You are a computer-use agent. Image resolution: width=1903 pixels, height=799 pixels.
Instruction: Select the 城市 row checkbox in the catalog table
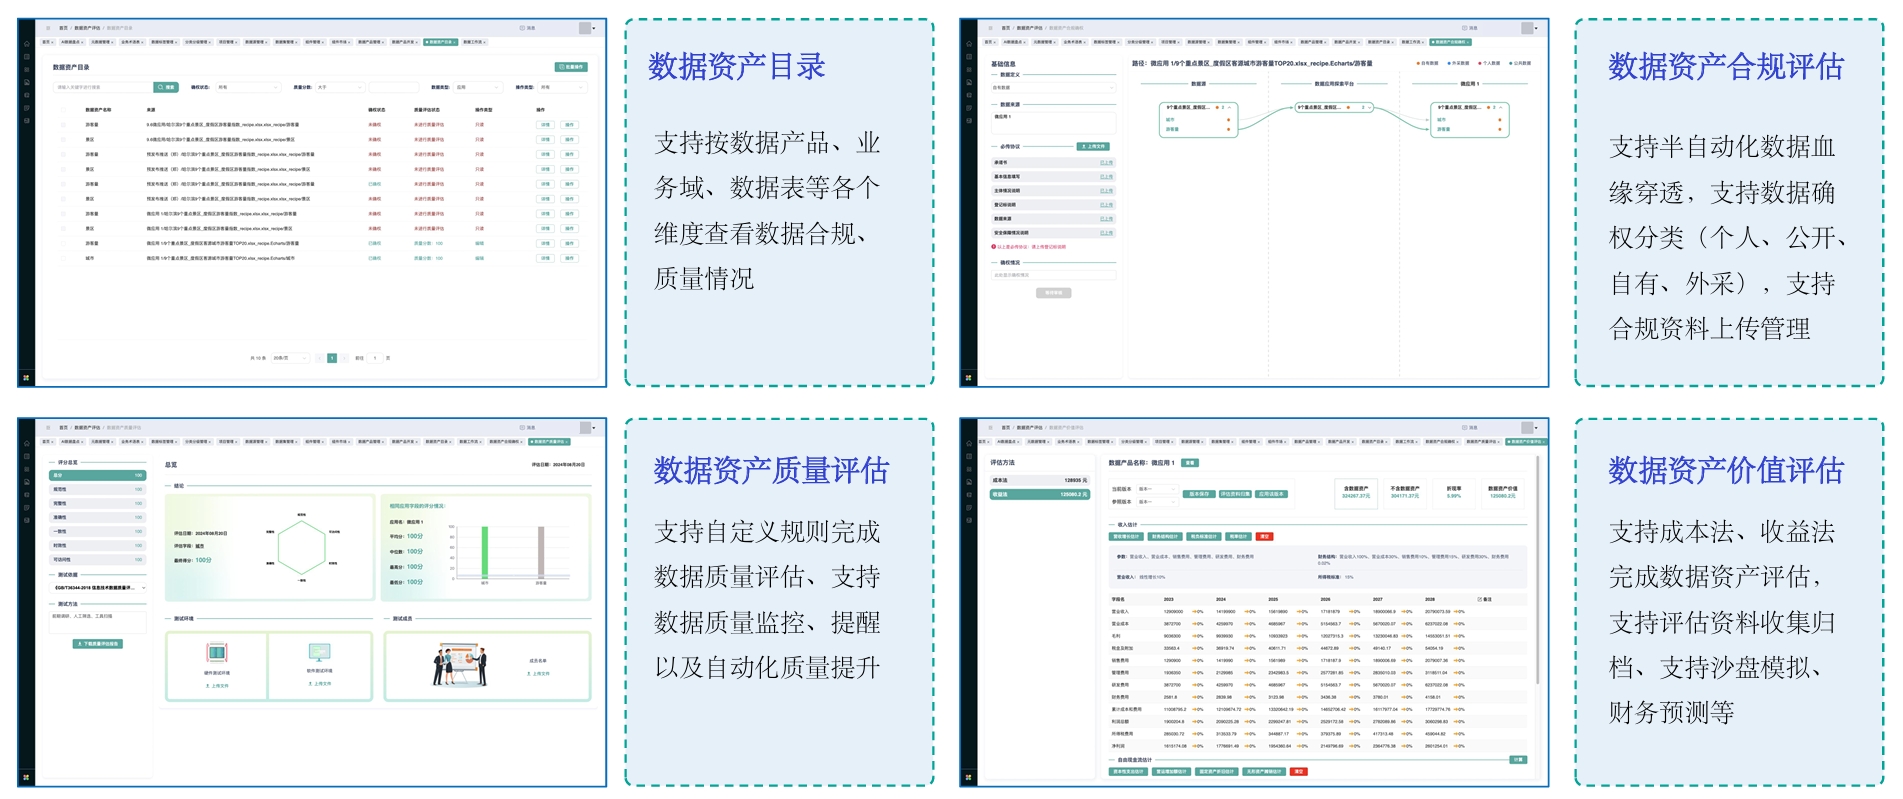(64, 258)
